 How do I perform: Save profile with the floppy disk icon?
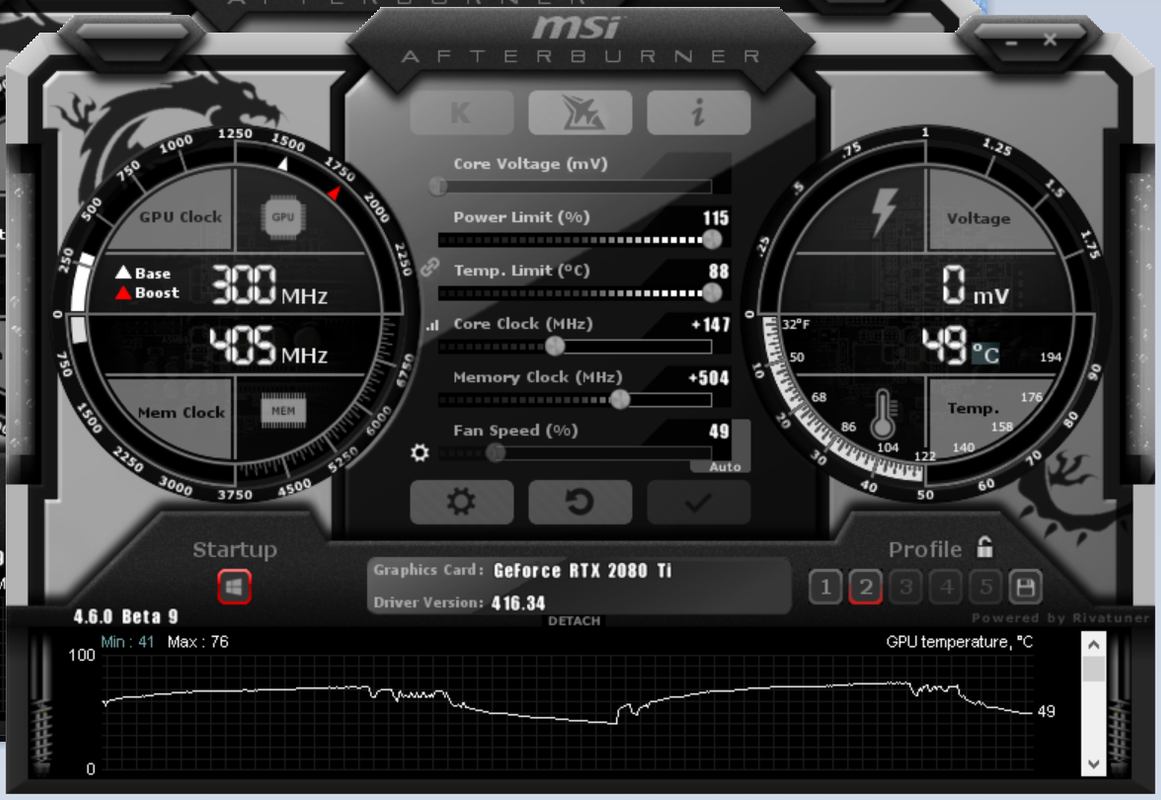[x=1025, y=587]
